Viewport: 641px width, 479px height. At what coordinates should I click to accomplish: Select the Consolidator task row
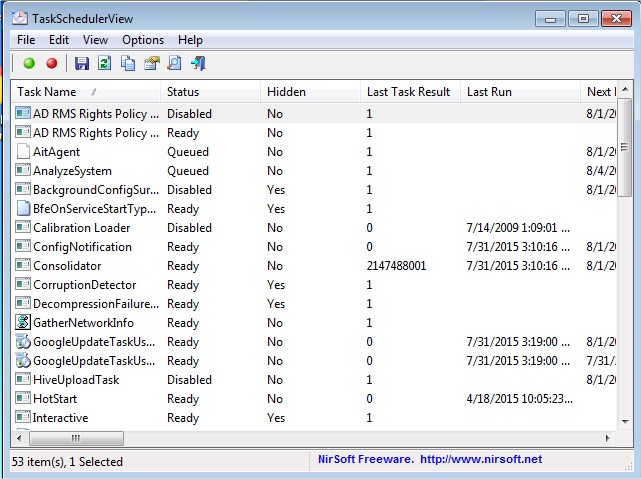click(67, 266)
